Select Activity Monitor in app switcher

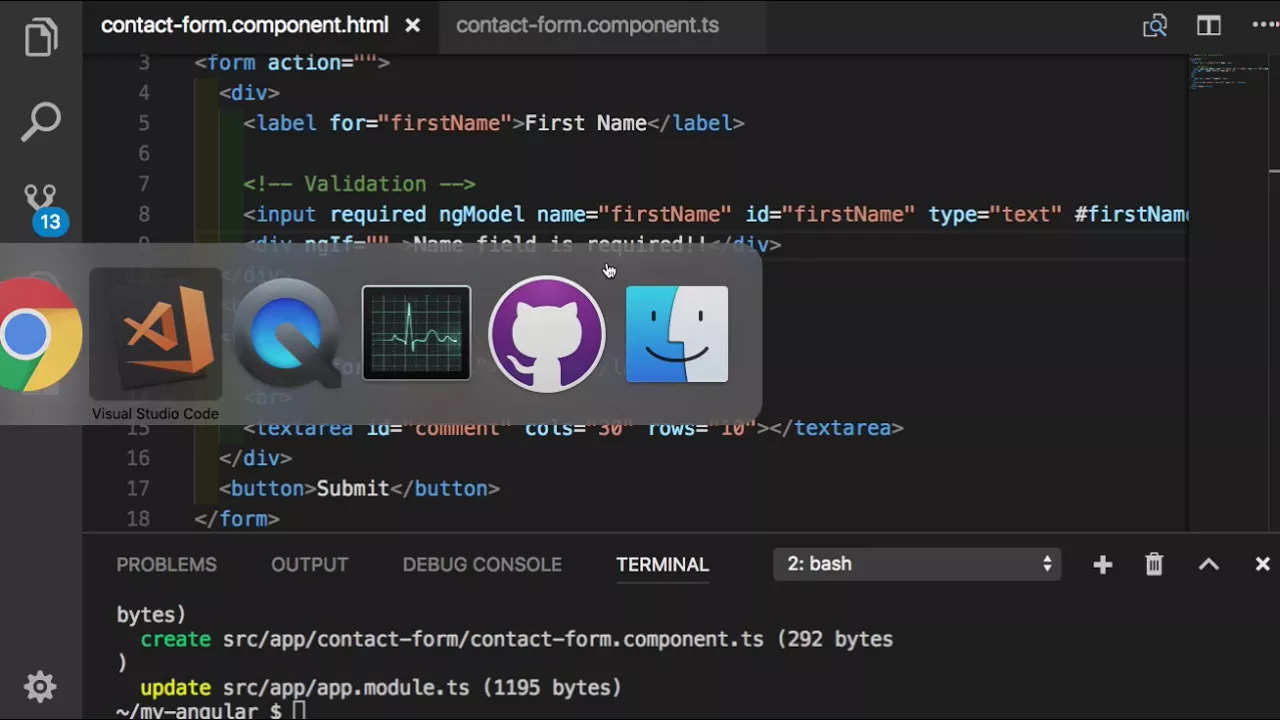click(x=416, y=333)
